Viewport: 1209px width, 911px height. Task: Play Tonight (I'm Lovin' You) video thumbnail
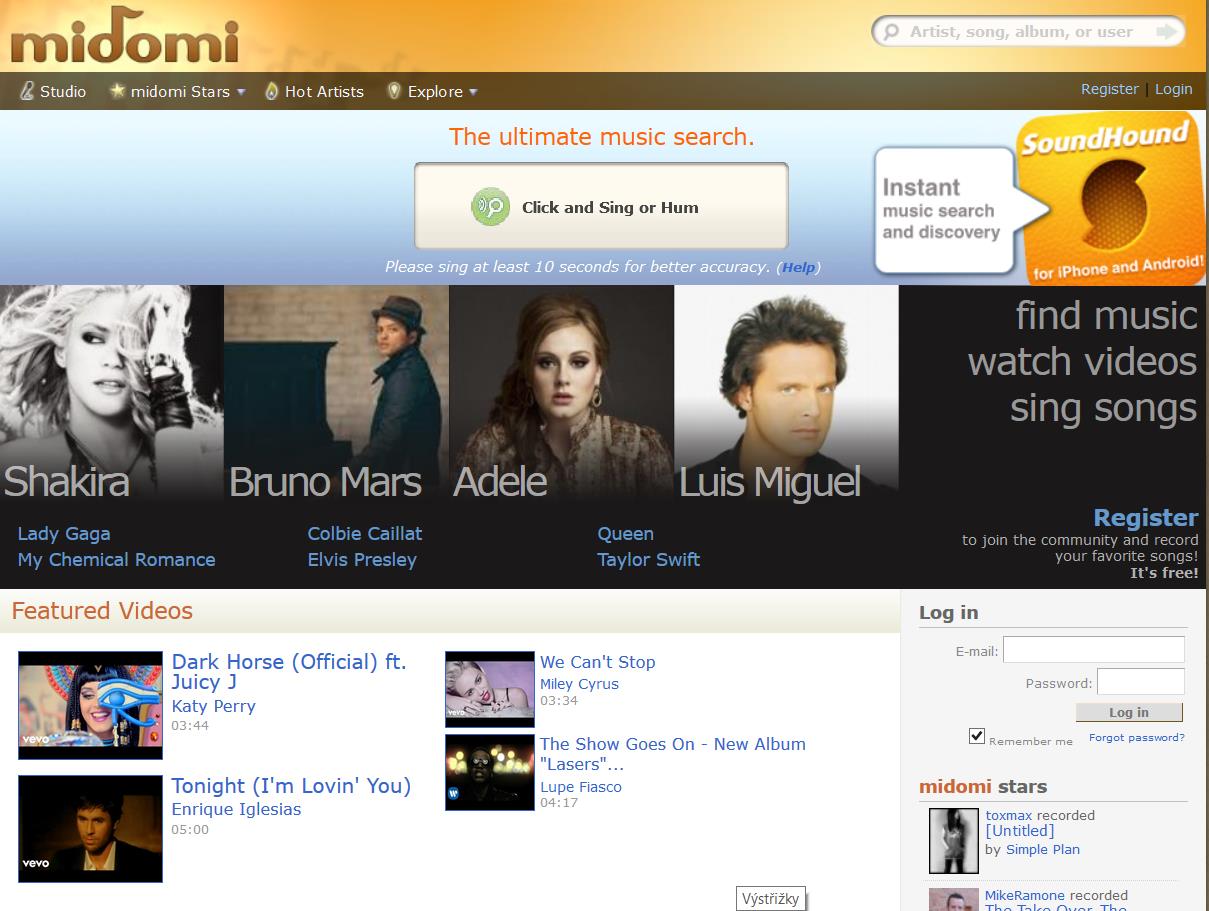pyautogui.click(x=90, y=829)
